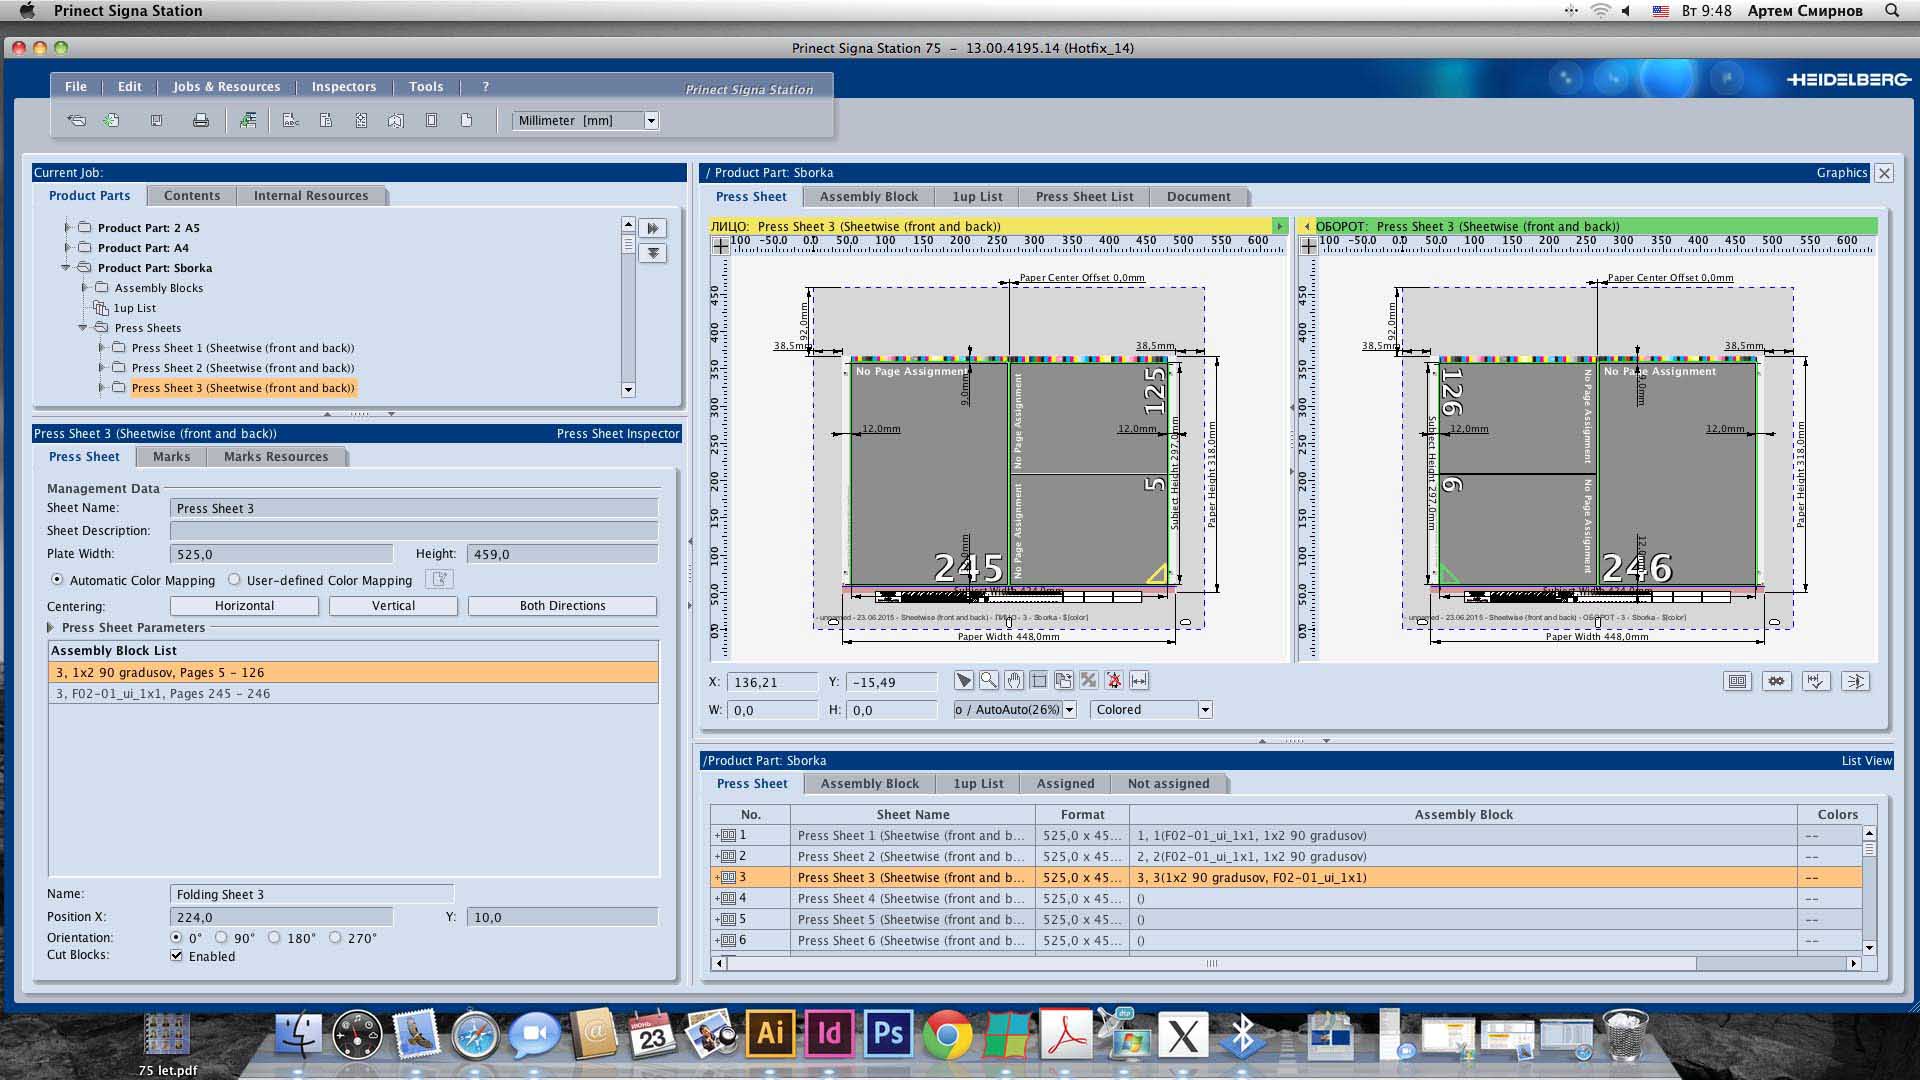Switch to Marks Resources tab

[275, 456]
